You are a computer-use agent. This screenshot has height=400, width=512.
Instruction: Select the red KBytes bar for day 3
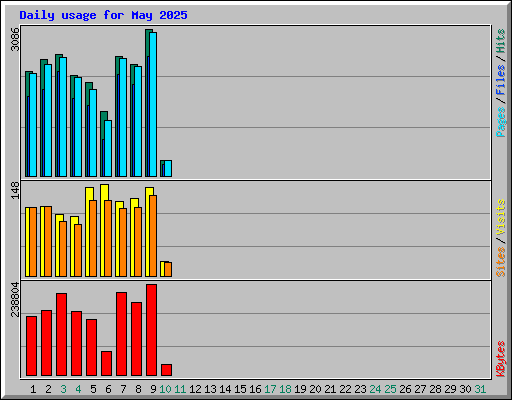tap(61, 335)
